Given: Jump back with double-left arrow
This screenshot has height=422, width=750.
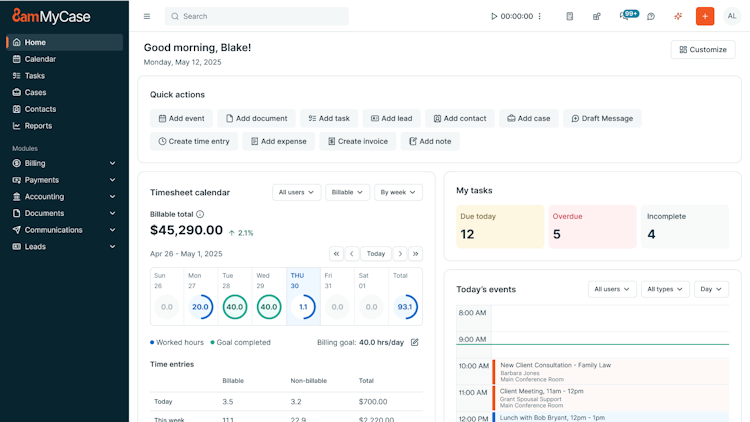Looking at the screenshot, I should coord(336,254).
